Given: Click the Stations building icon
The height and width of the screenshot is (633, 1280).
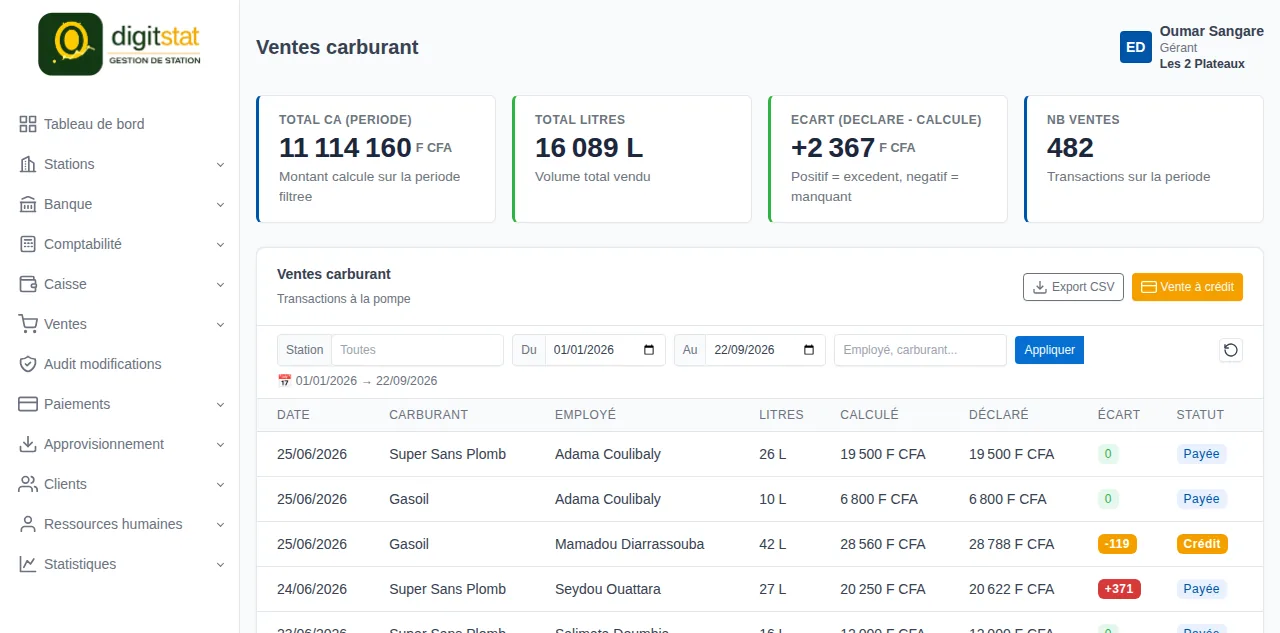Looking at the screenshot, I should 28,164.
